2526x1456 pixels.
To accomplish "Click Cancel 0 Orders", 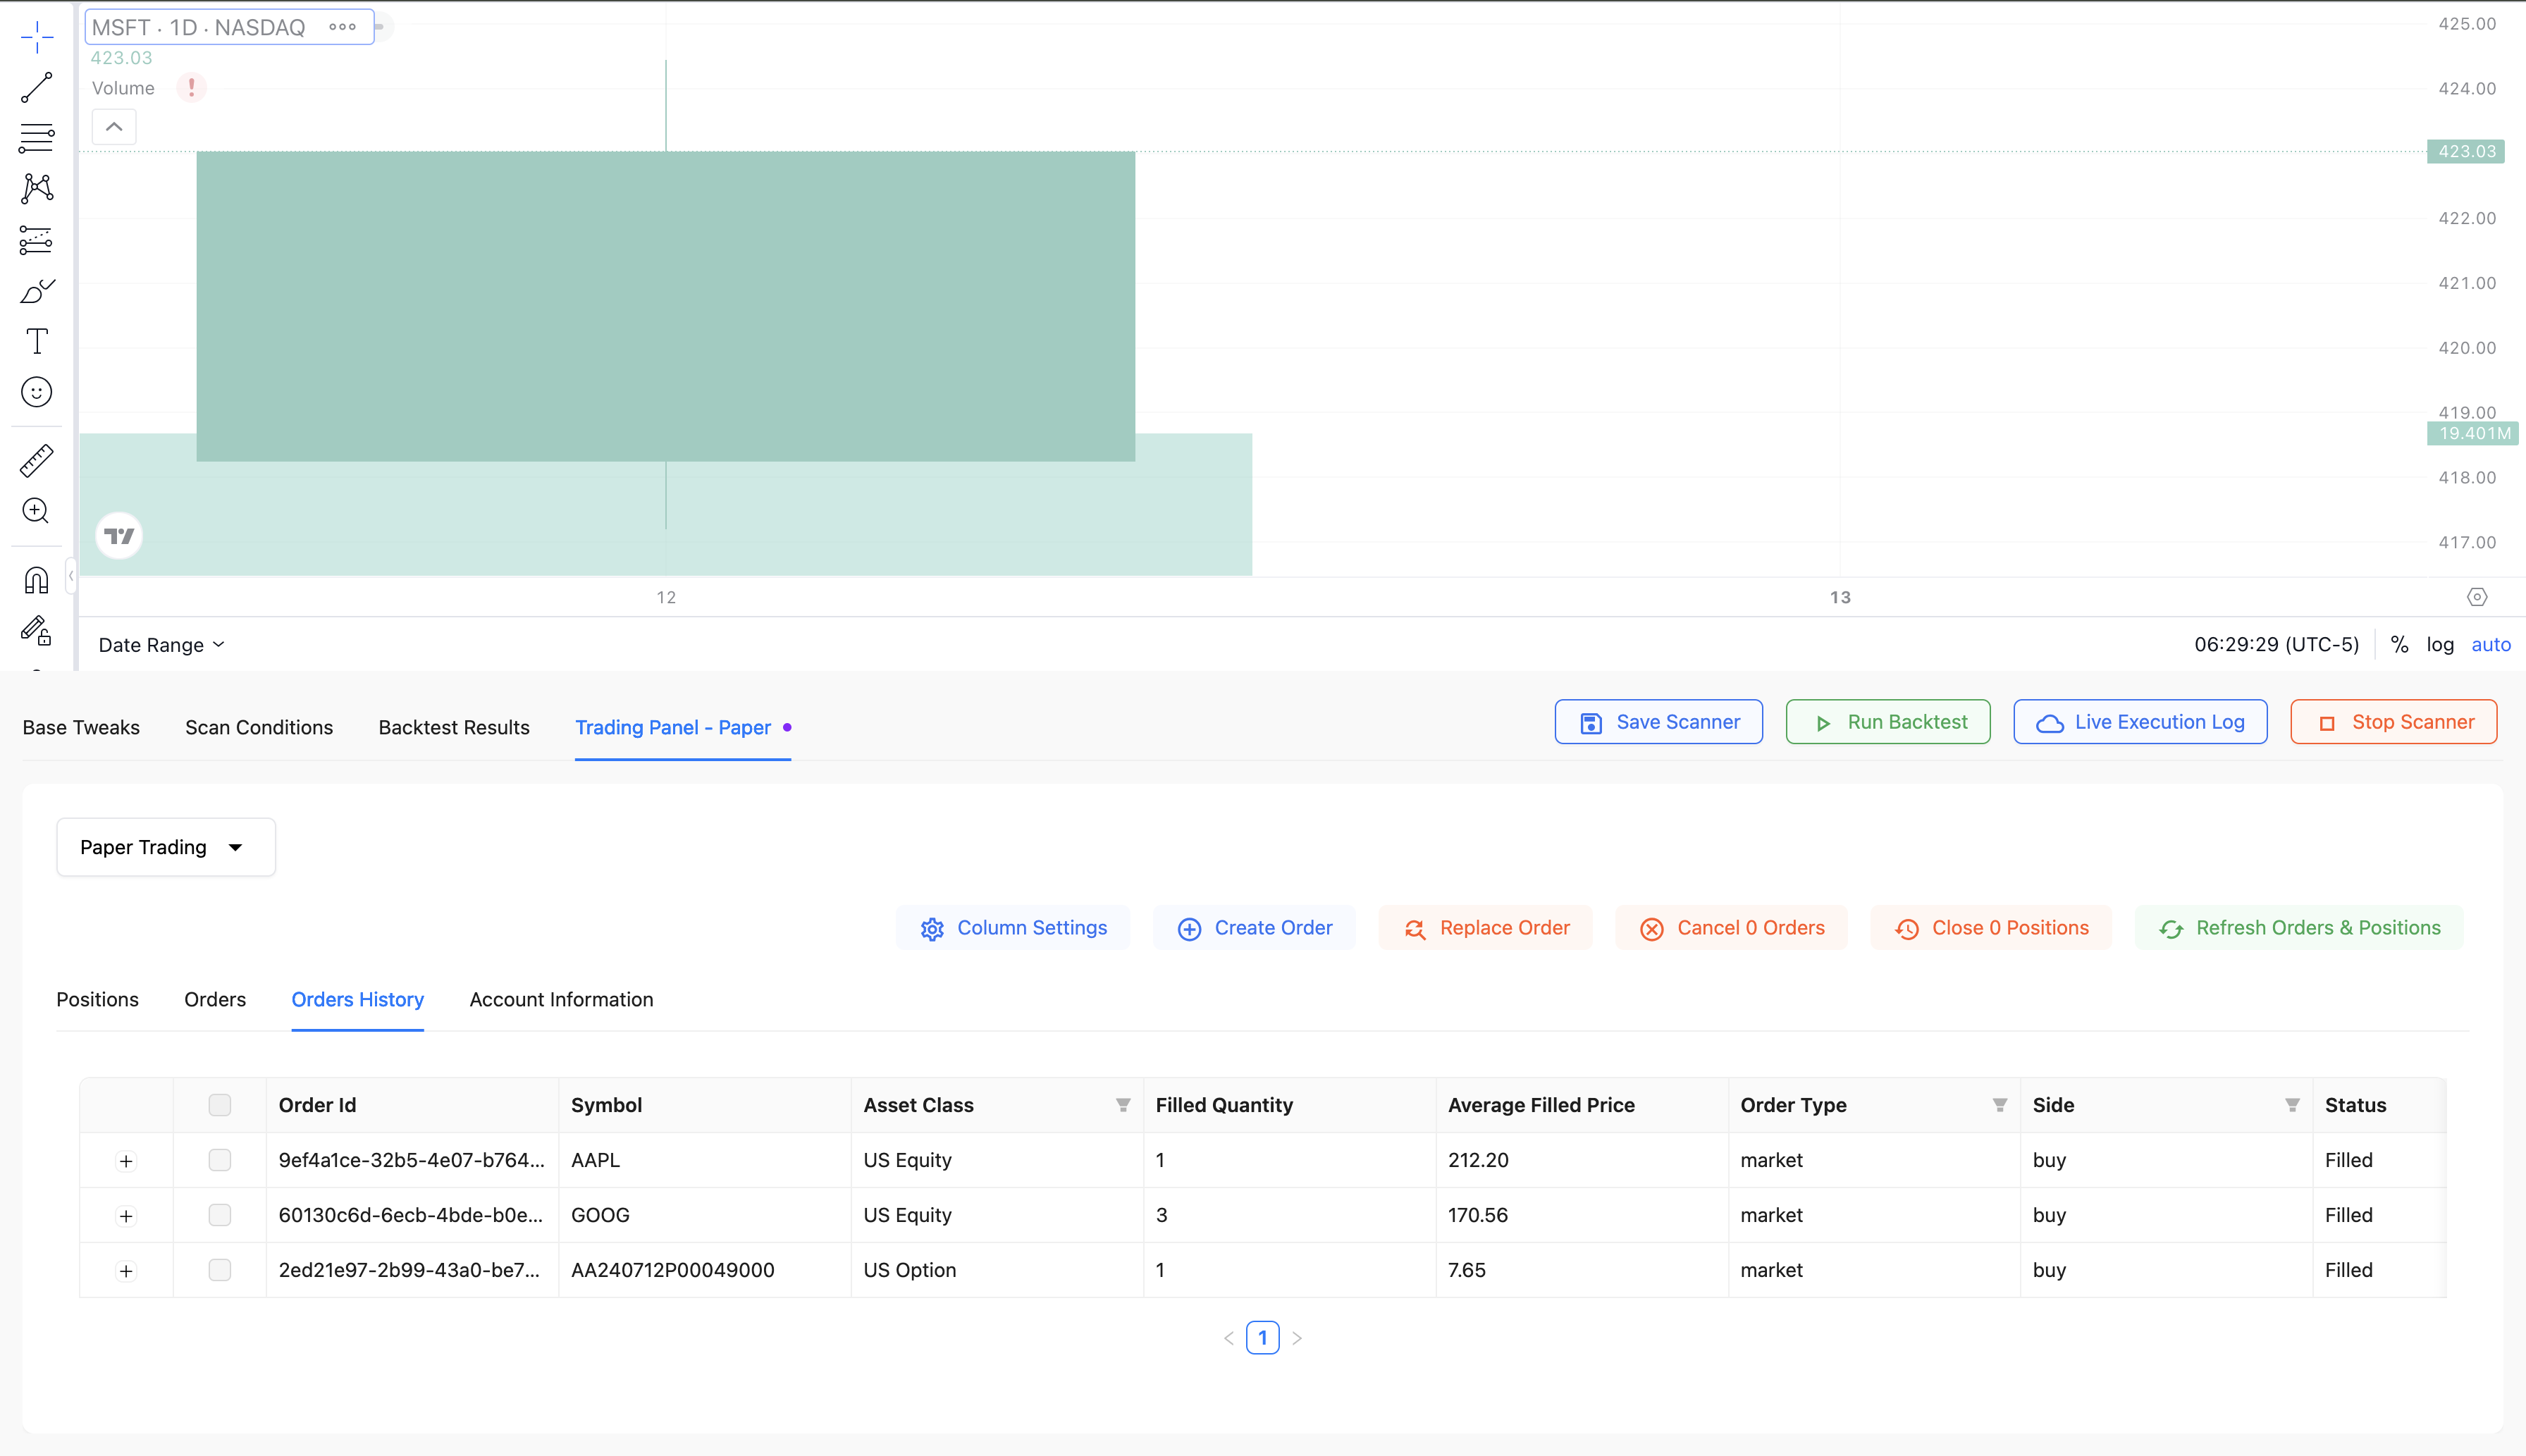I will tap(1732, 928).
